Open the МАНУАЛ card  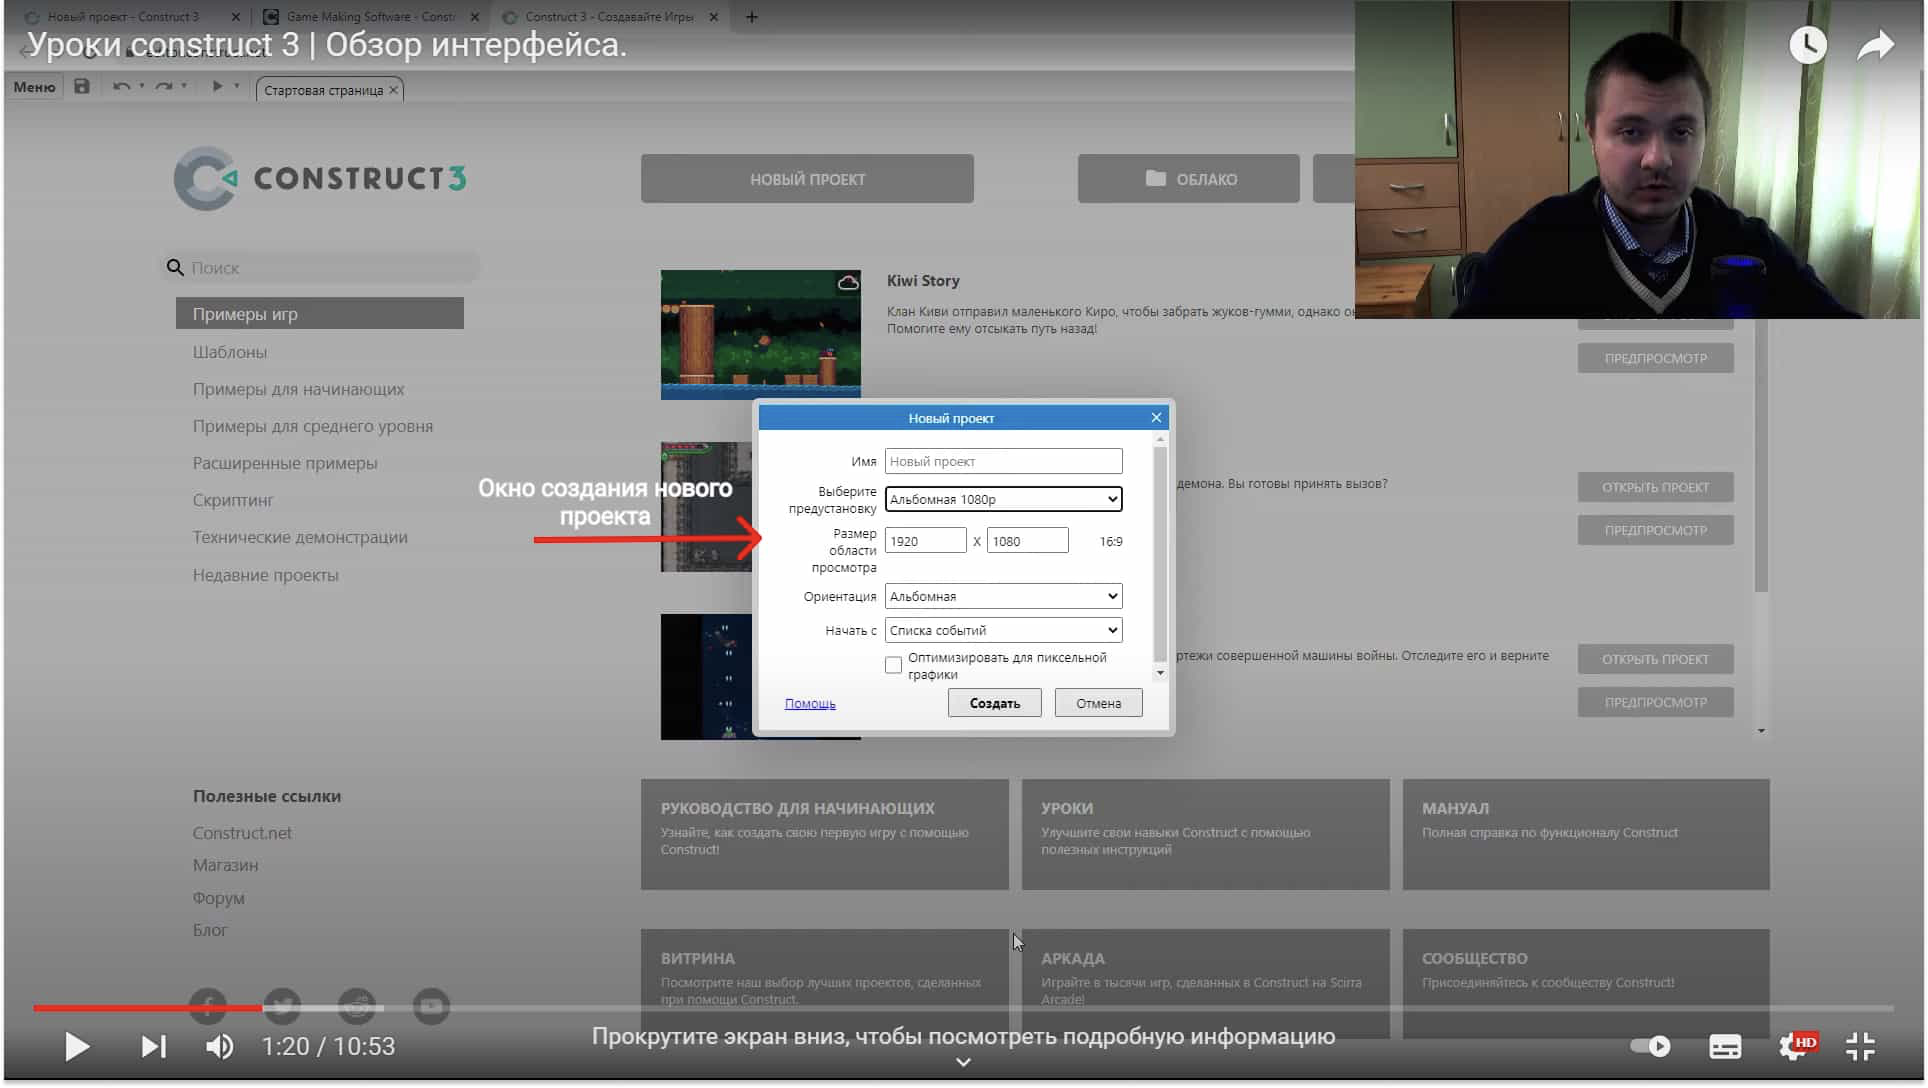[x=1586, y=835]
